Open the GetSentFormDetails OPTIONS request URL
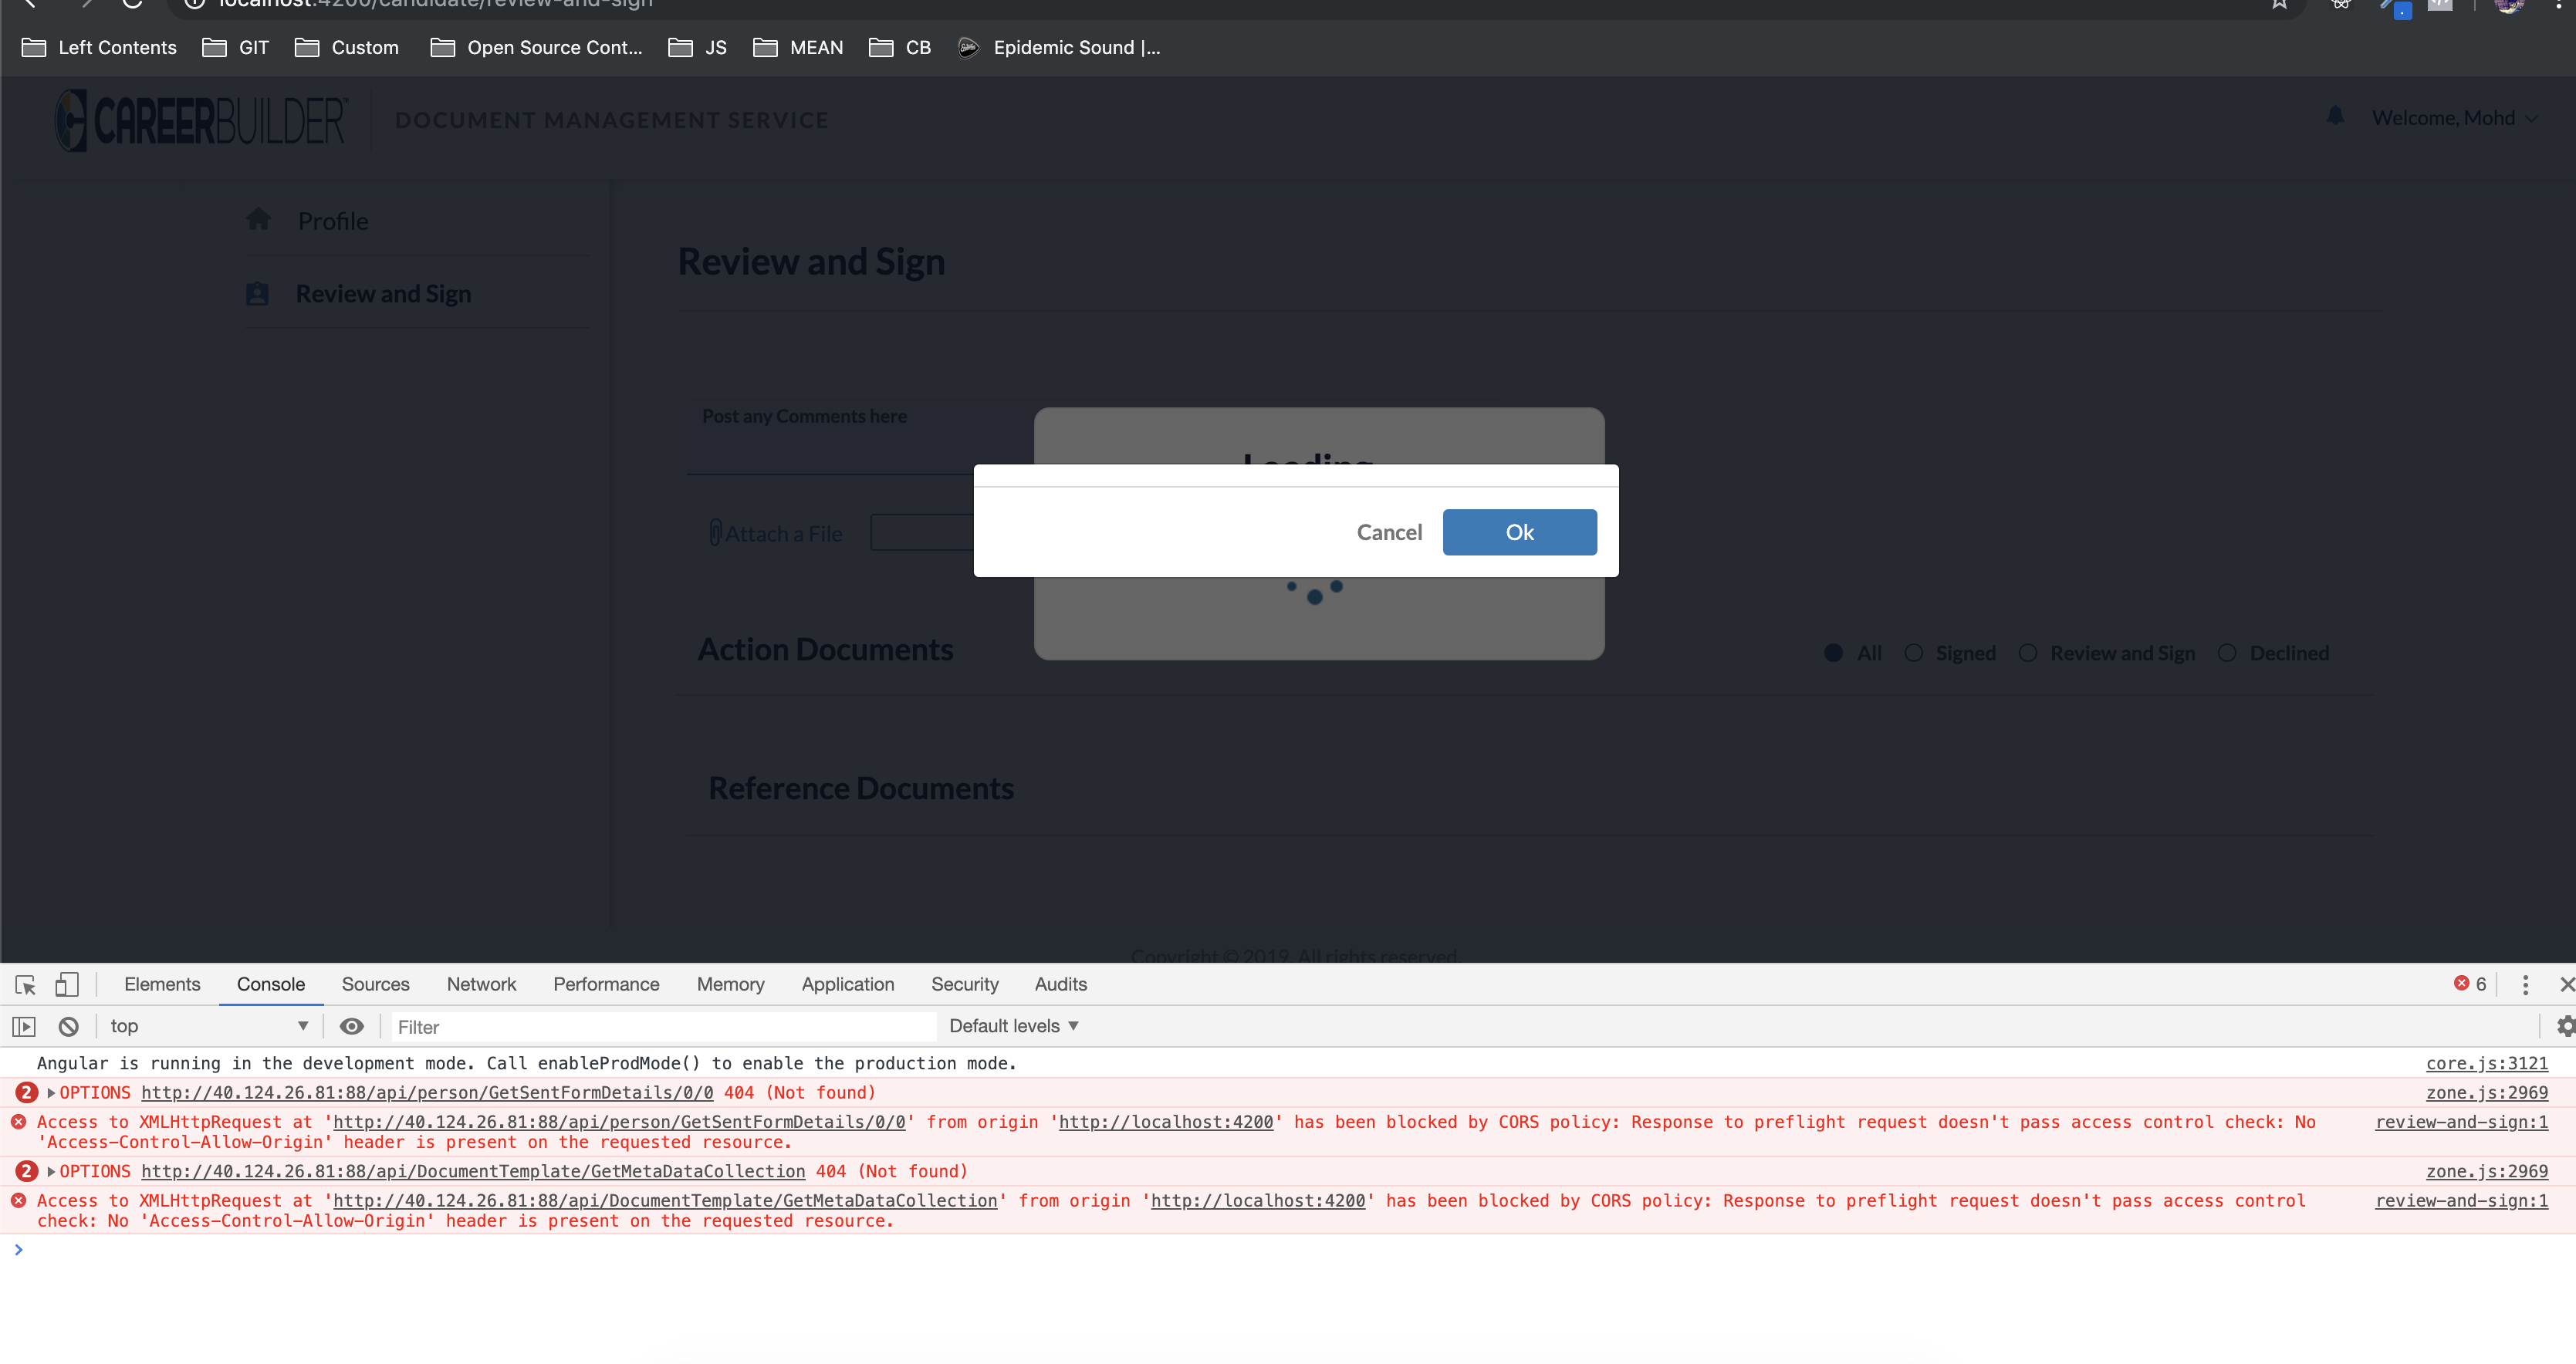This screenshot has width=2576, height=1364. tap(427, 1093)
